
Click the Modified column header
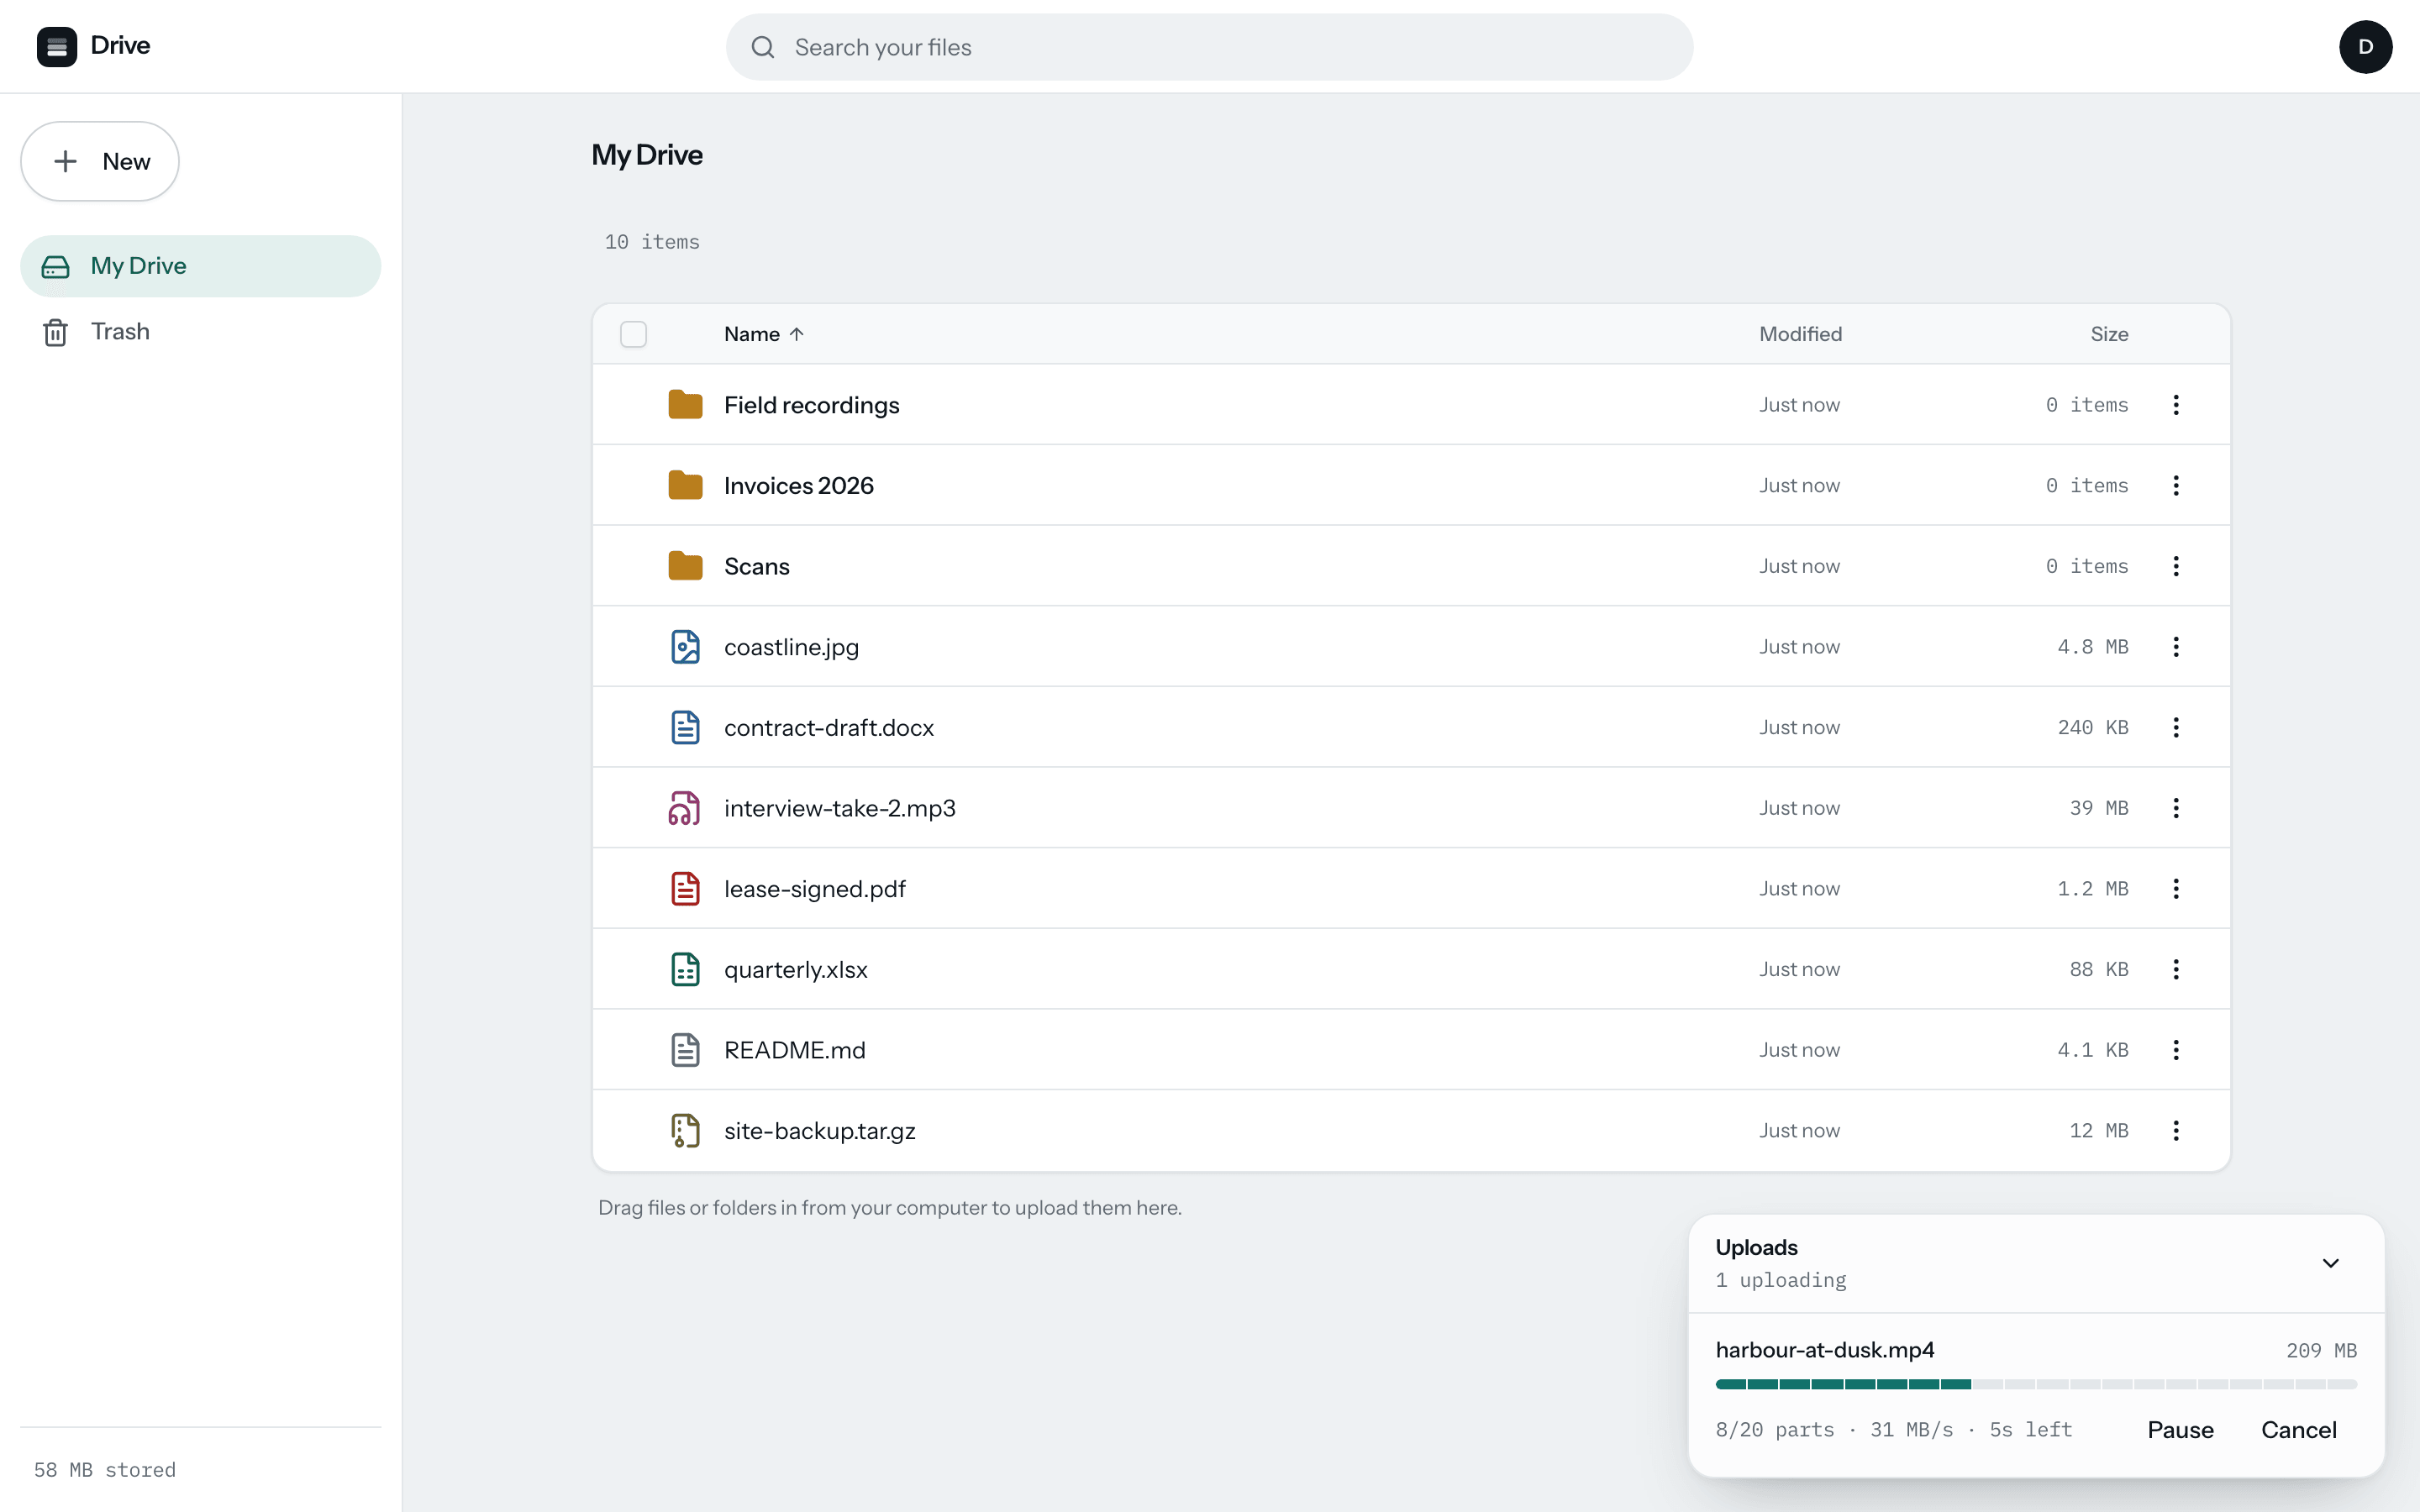click(x=1800, y=334)
